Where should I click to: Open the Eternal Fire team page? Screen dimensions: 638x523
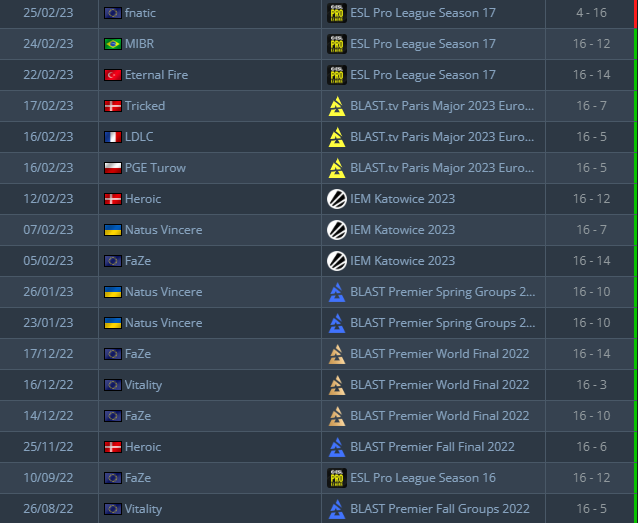tap(156, 75)
